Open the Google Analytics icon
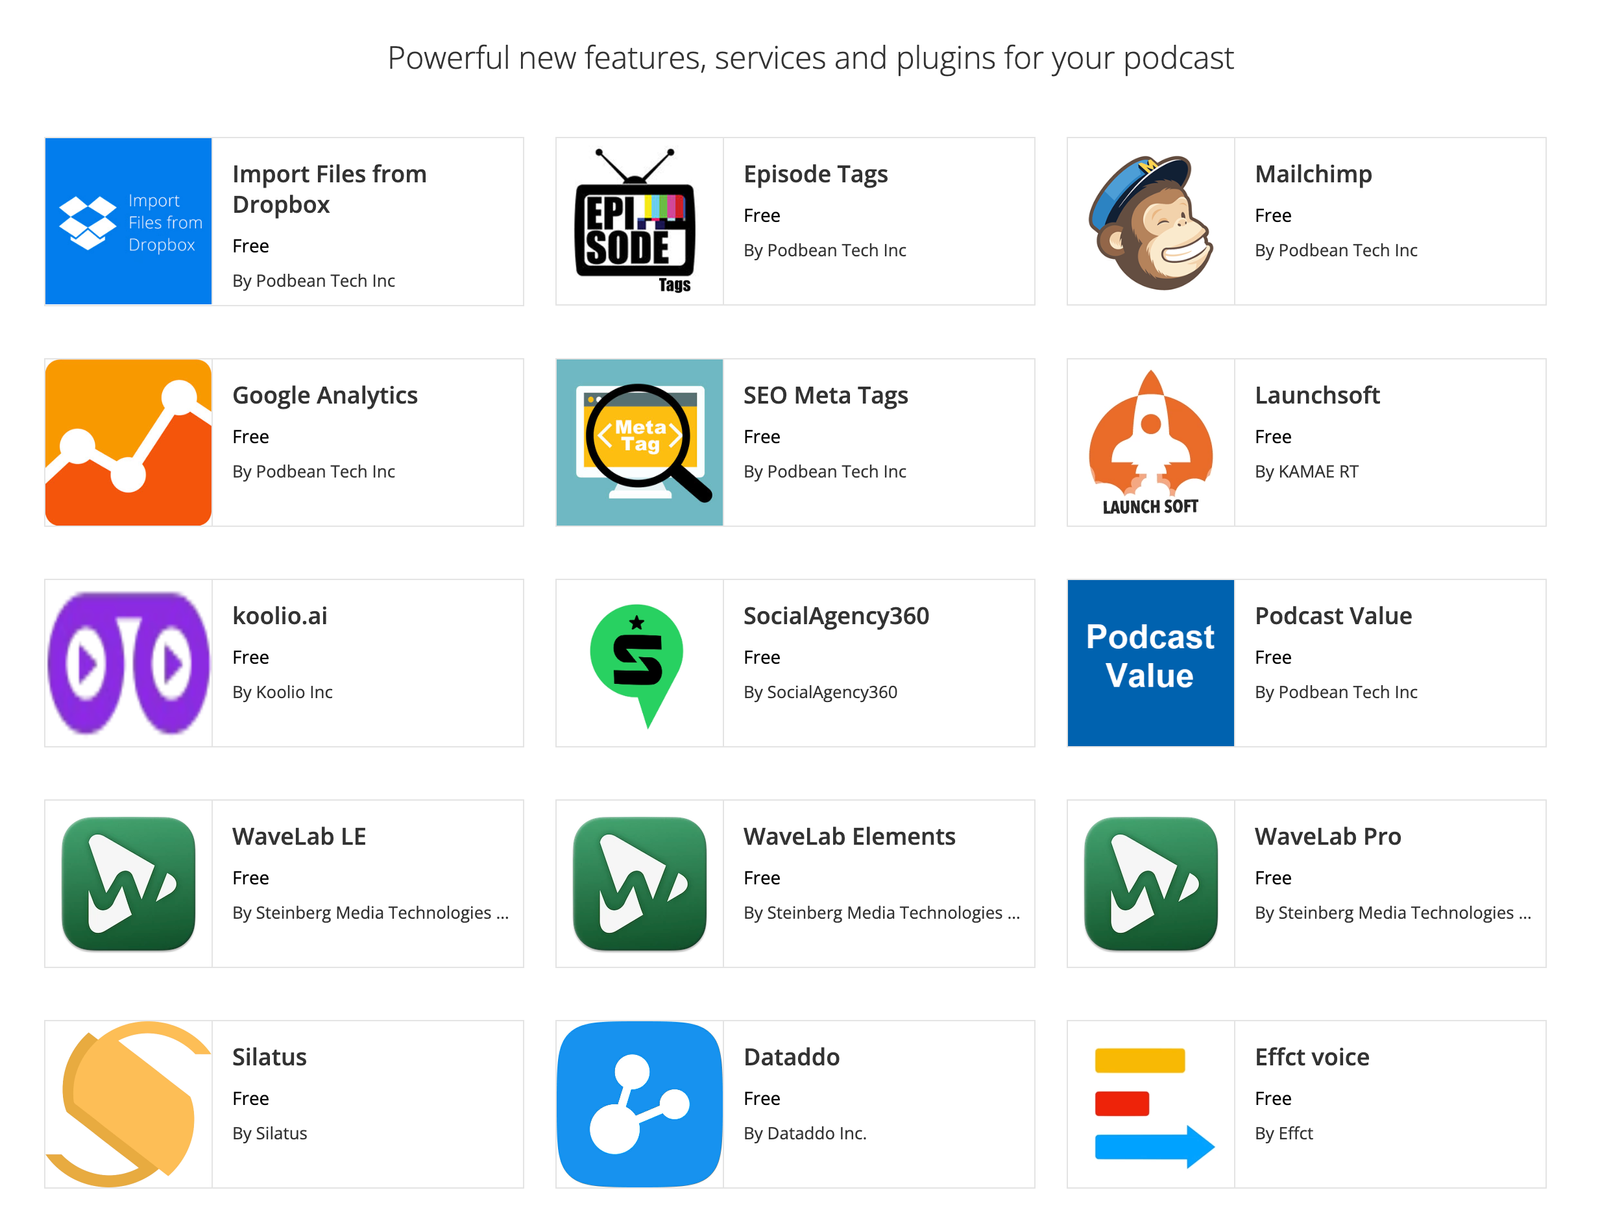The width and height of the screenshot is (1600, 1212). [127, 442]
